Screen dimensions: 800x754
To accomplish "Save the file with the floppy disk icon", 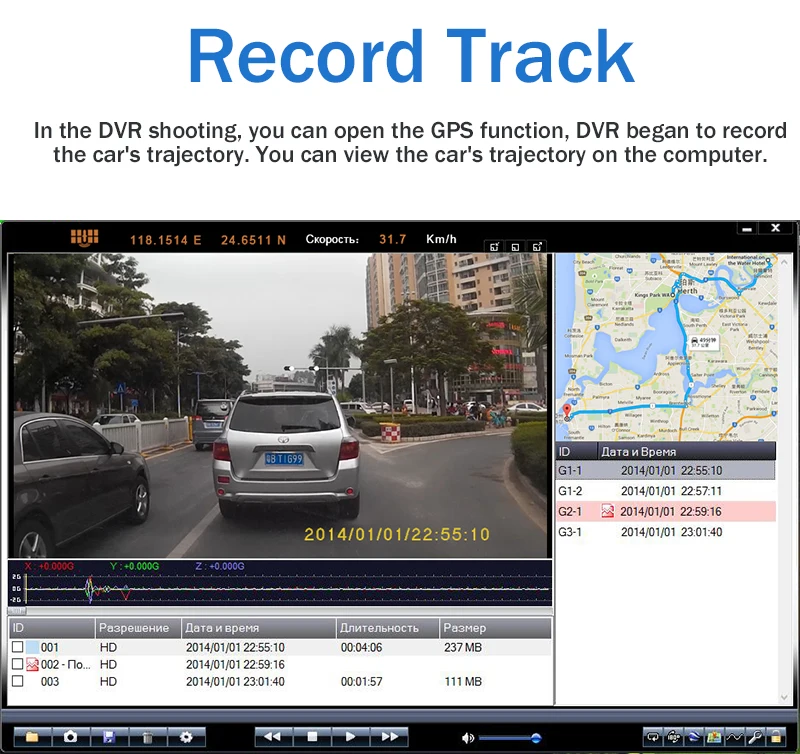I will point(109,737).
